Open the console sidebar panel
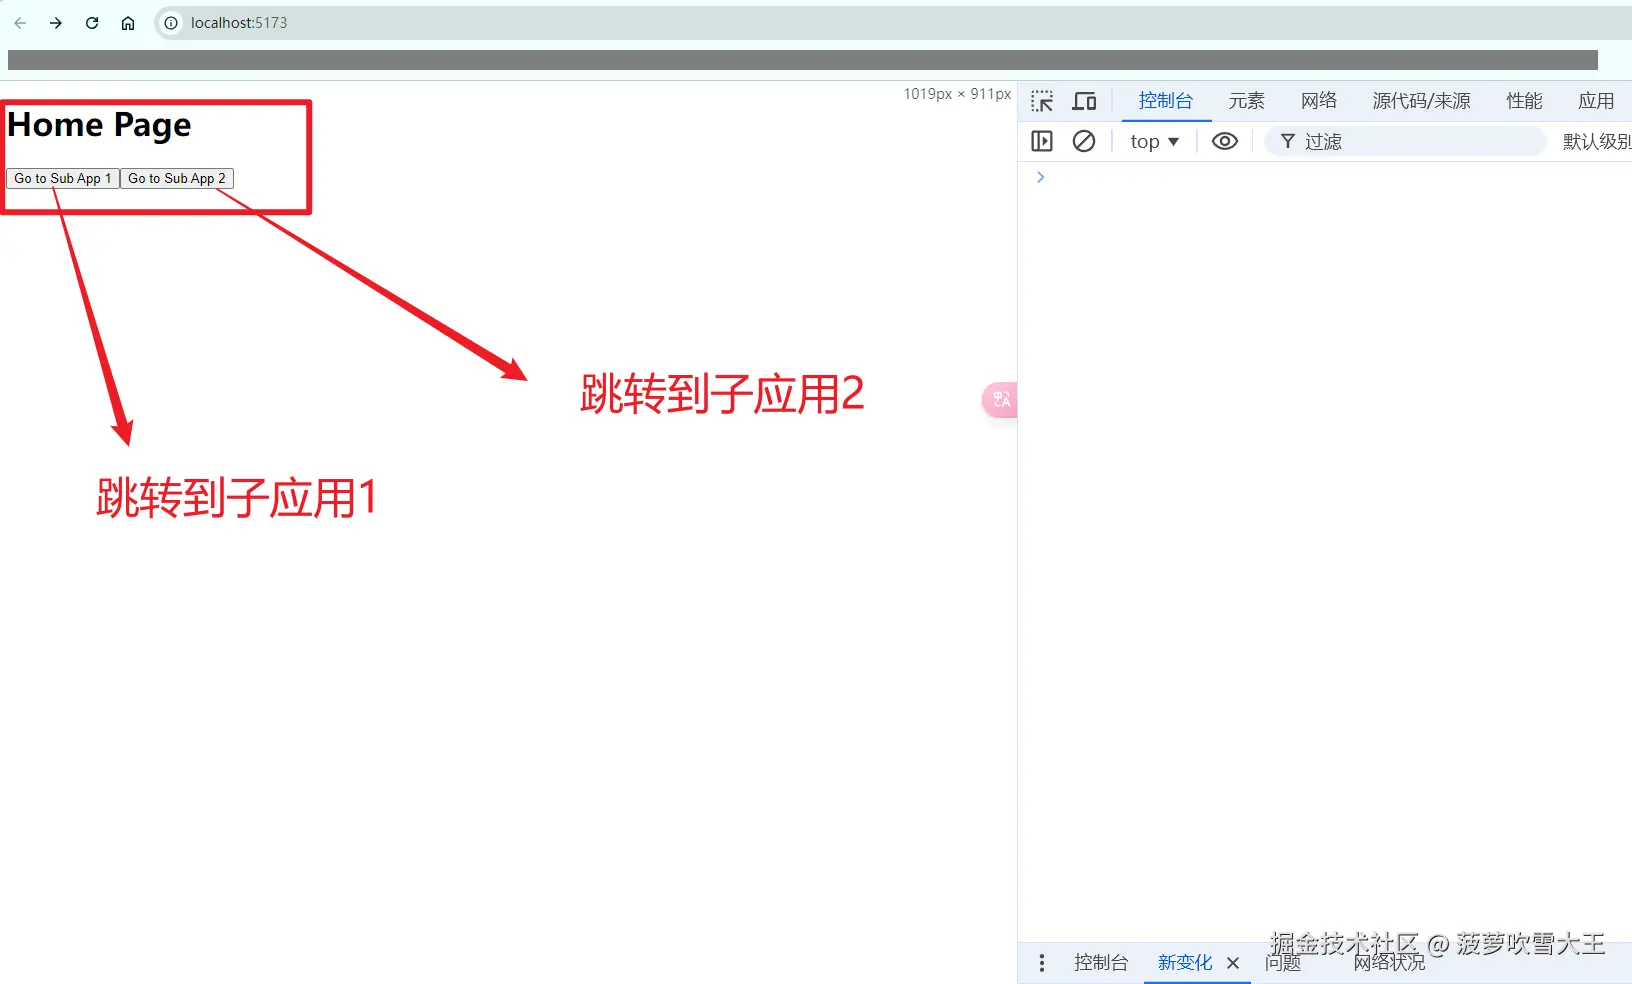1632x984 pixels. (1042, 141)
